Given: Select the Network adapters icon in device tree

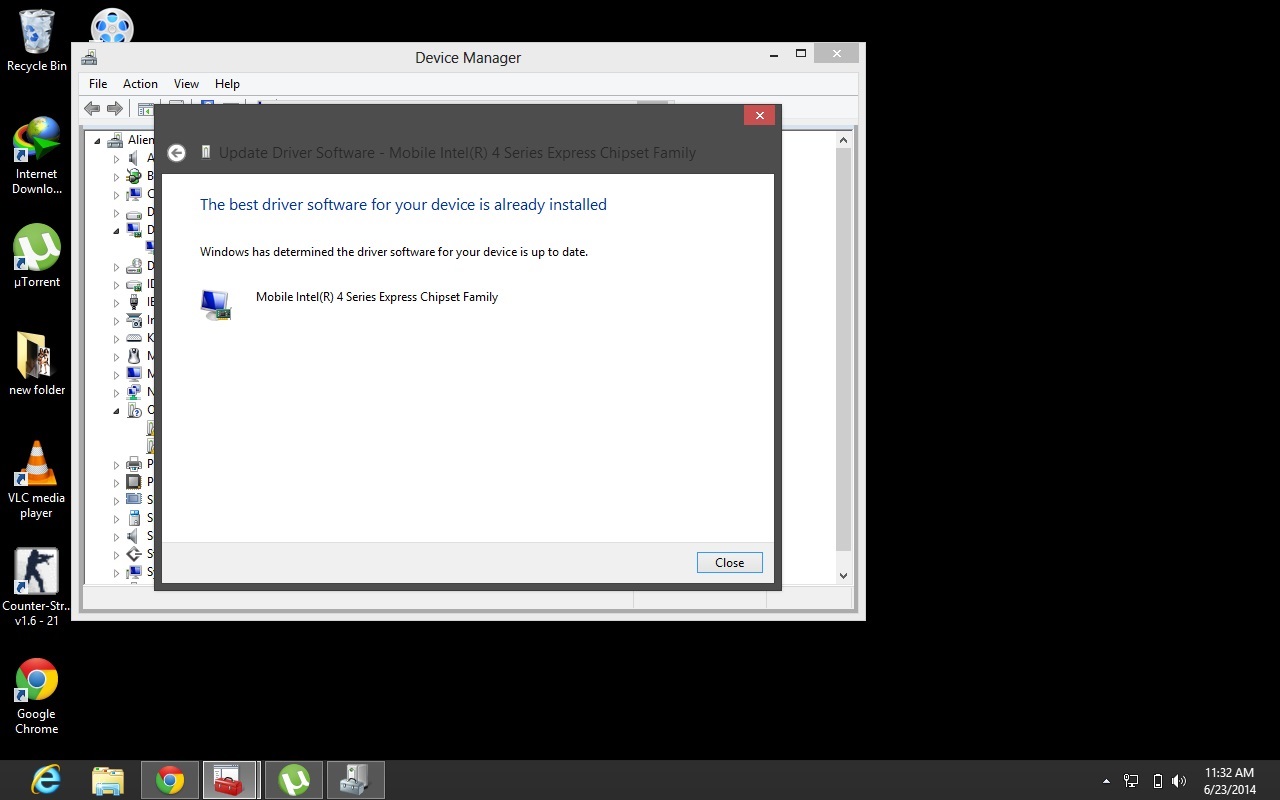Looking at the screenshot, I should 133,392.
